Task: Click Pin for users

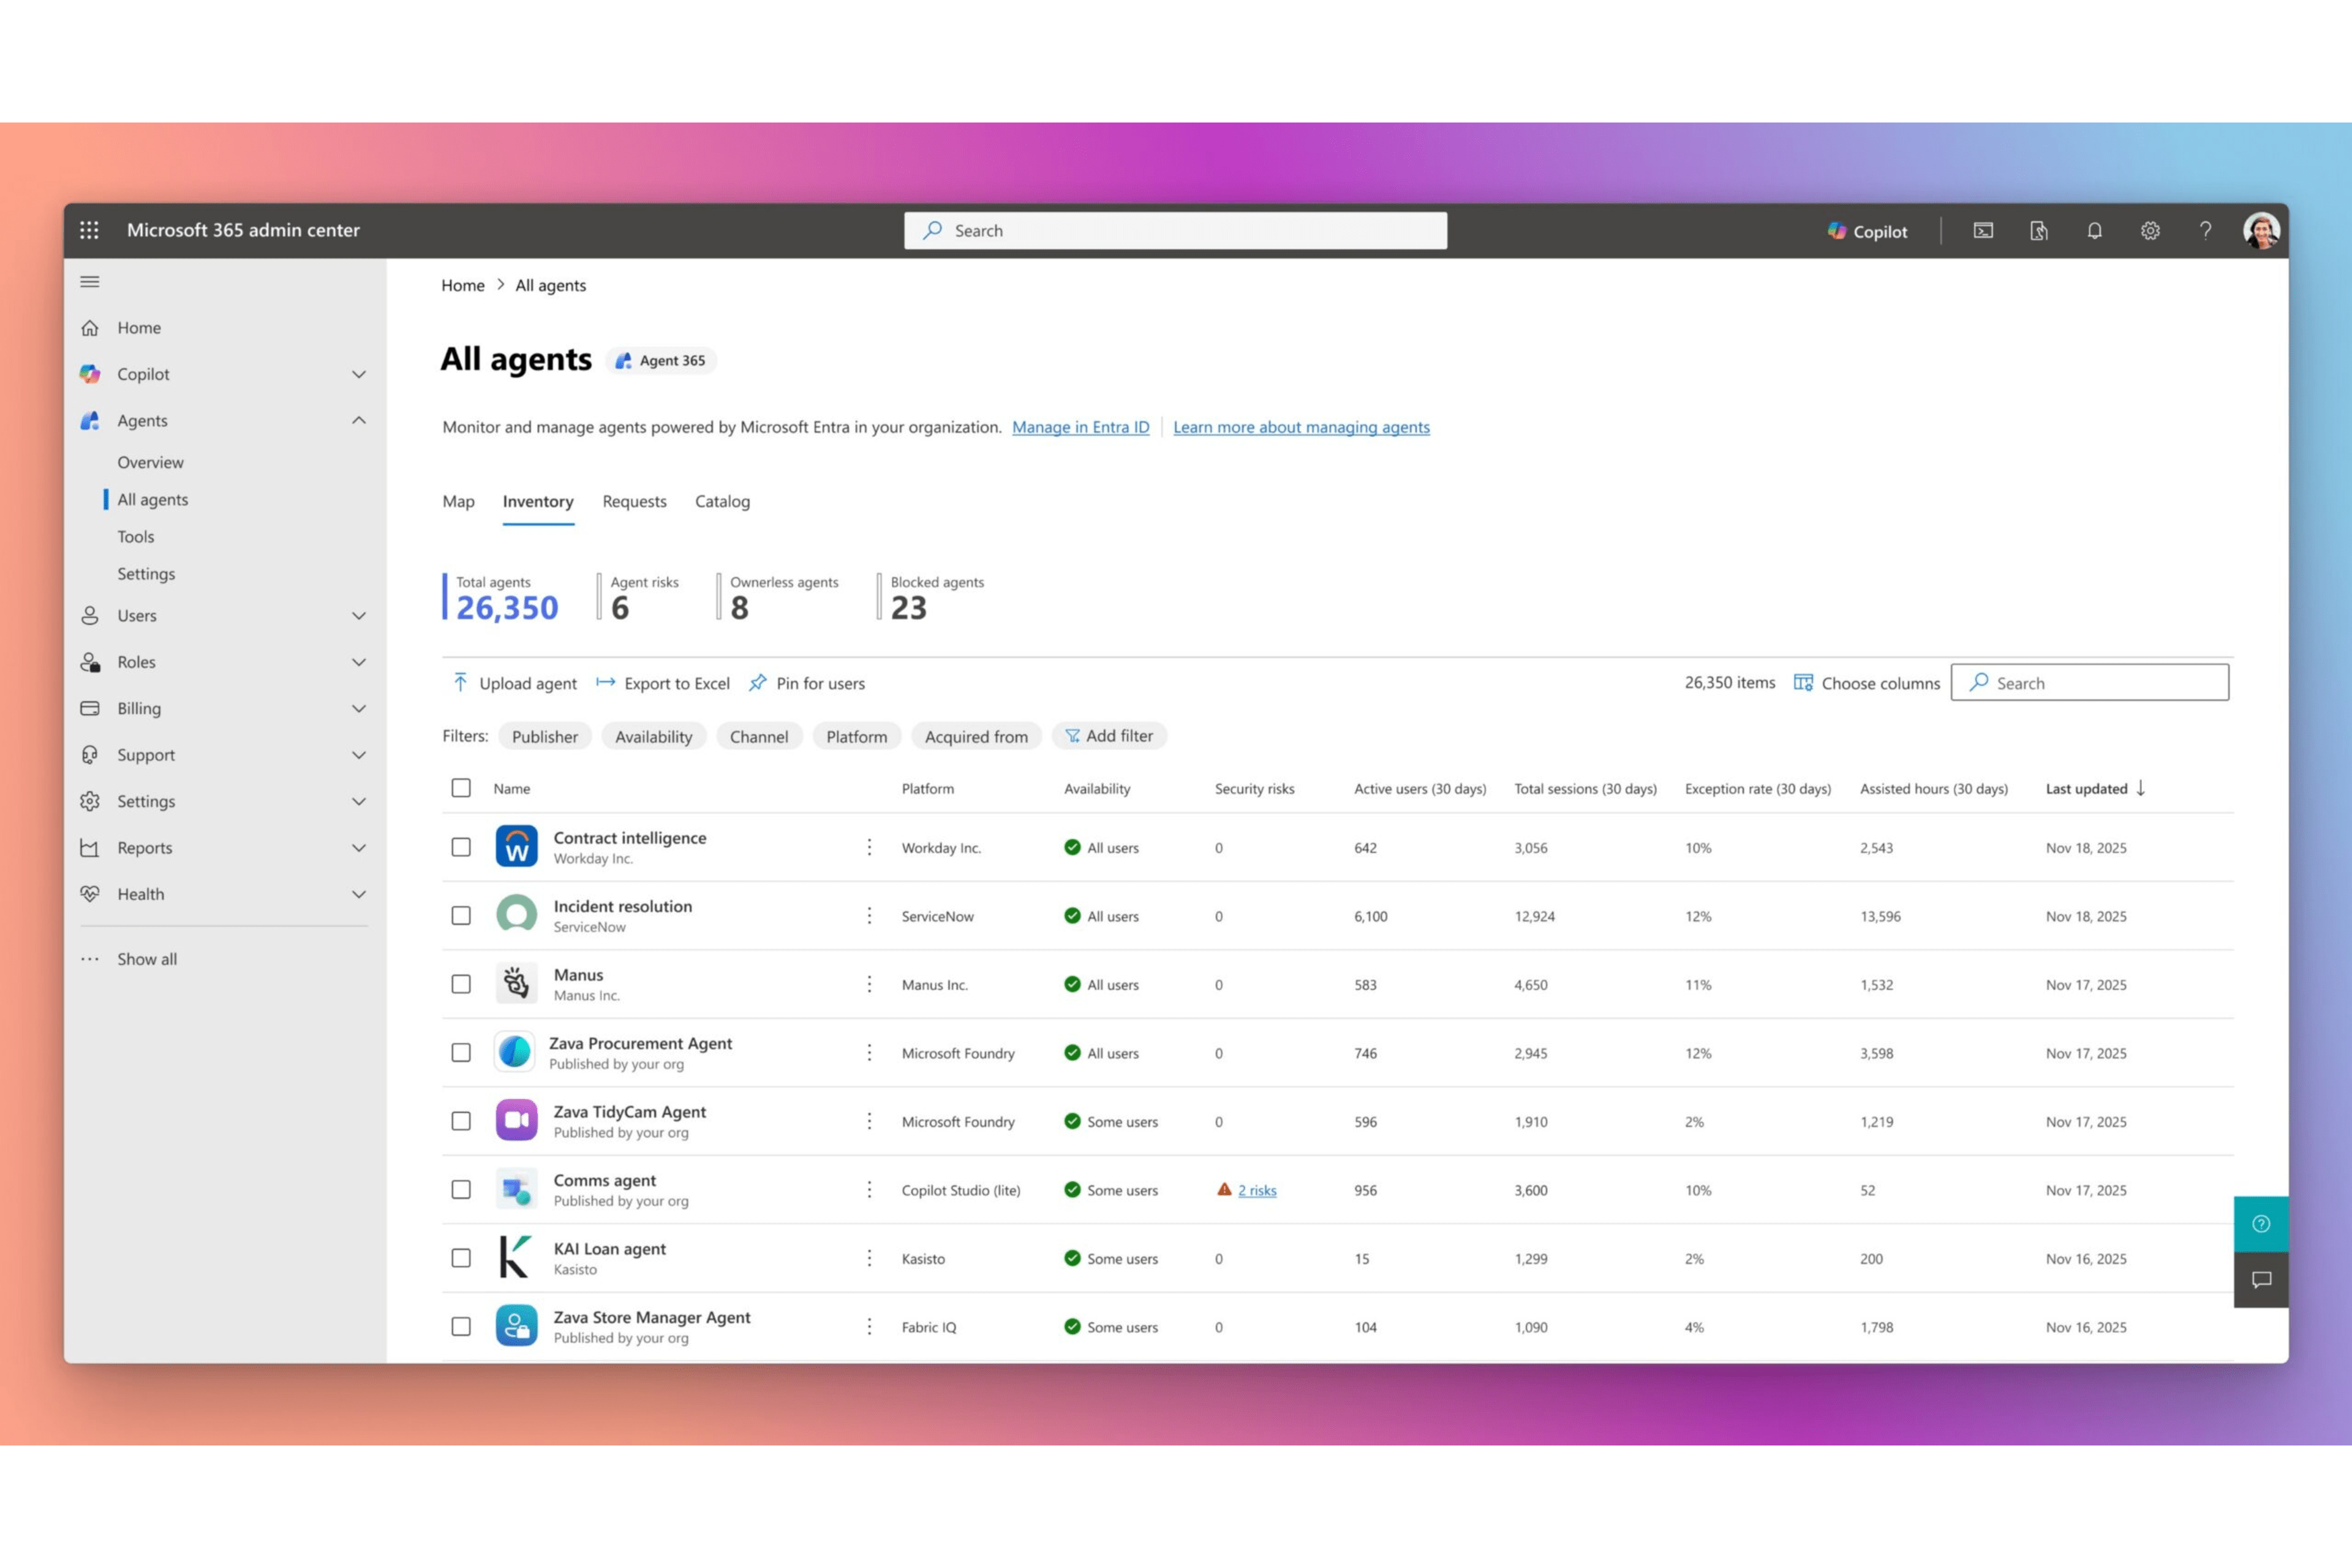Action: [x=807, y=683]
